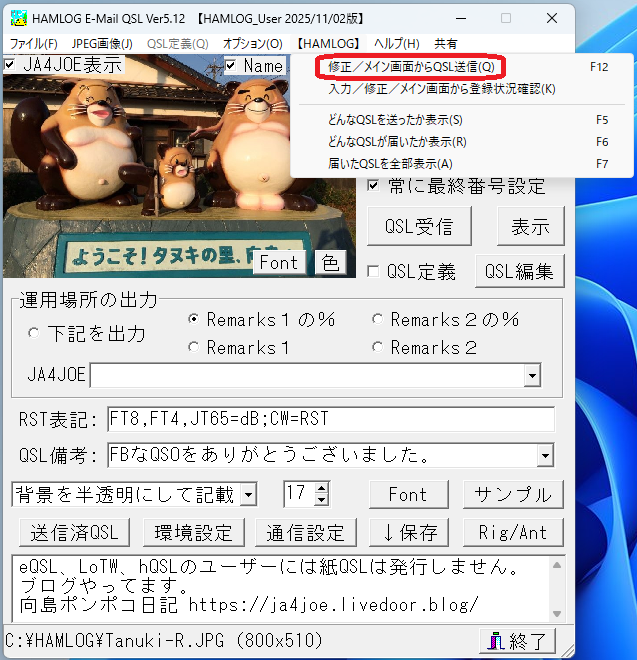The image size is (637, 660).
Task: Open 環境設定 settings button
Action: (x=194, y=532)
